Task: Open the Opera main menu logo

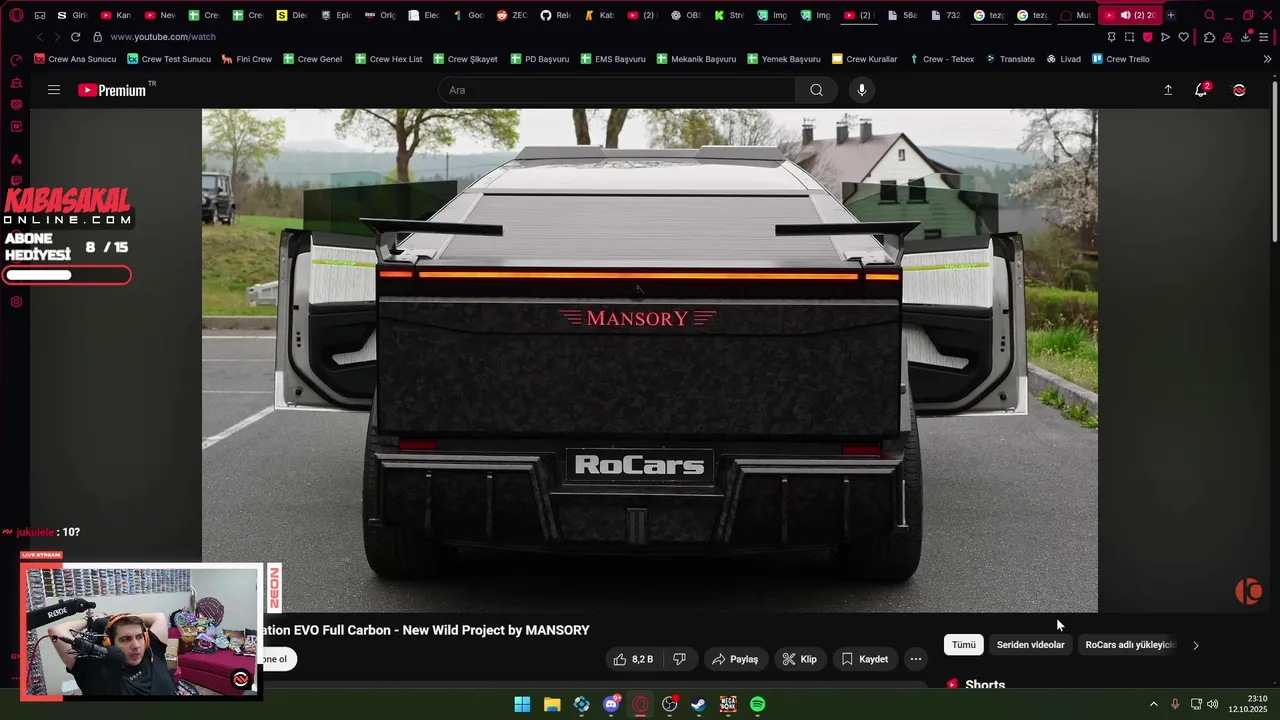Action: point(16,15)
